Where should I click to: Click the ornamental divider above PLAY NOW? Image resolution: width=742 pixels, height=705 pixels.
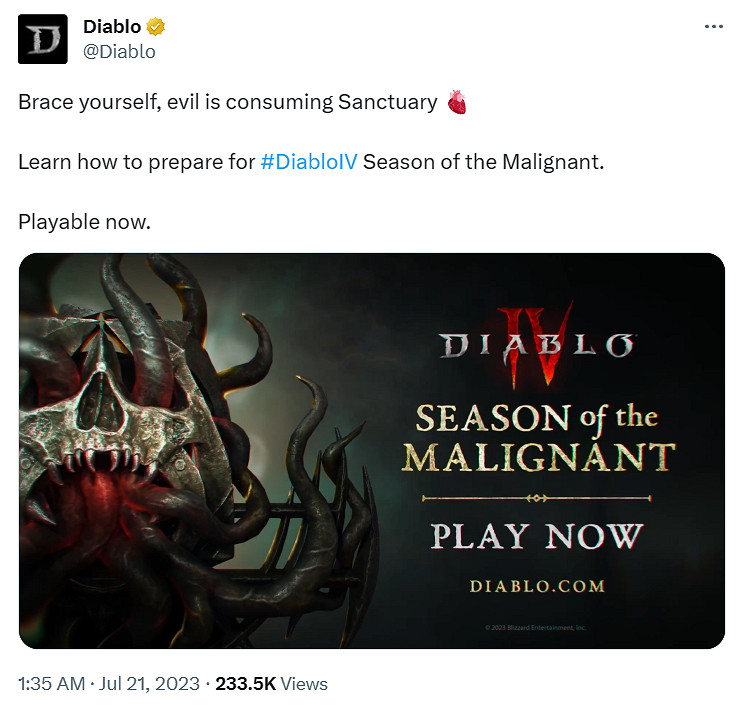coord(537,498)
